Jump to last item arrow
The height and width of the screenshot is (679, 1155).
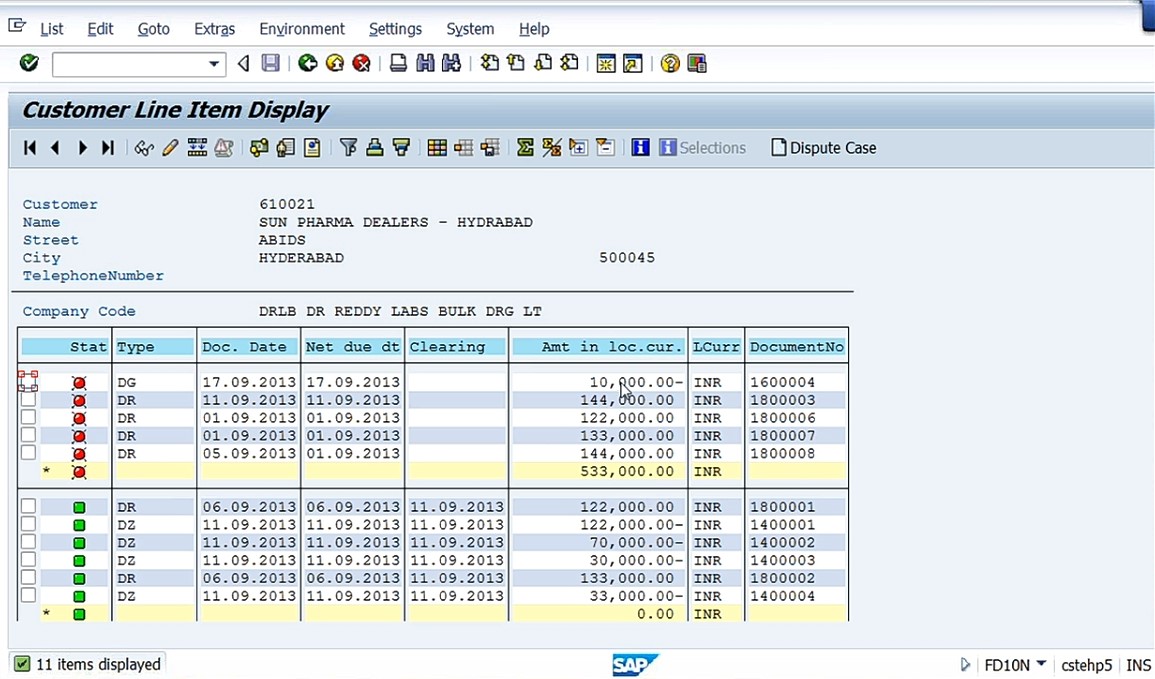pyautogui.click(x=108, y=148)
